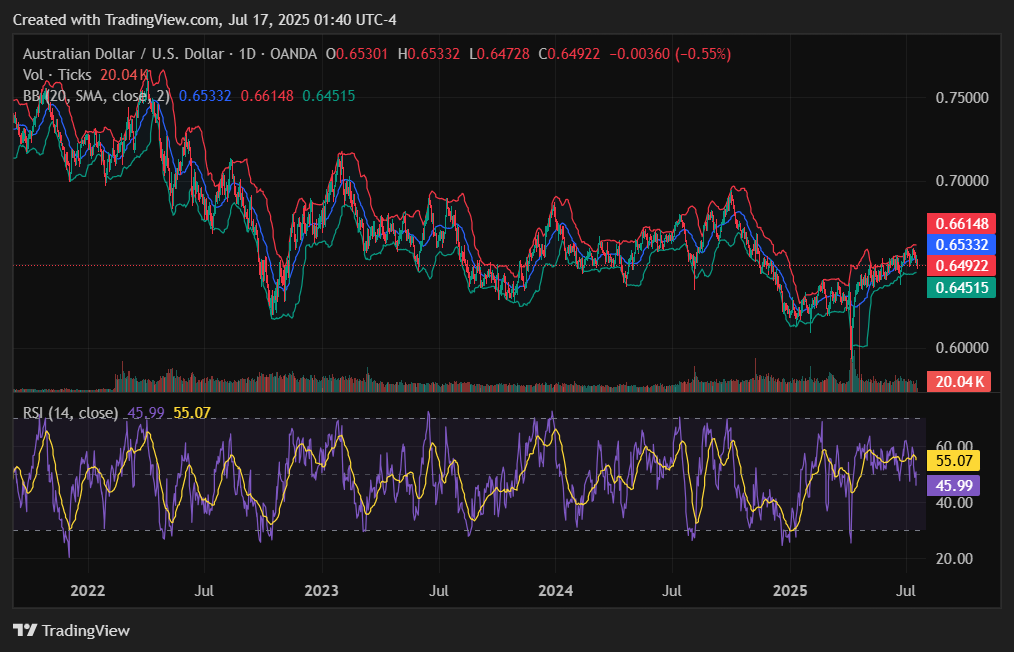
Task: Click the open value O0.65301
Action: point(356,54)
